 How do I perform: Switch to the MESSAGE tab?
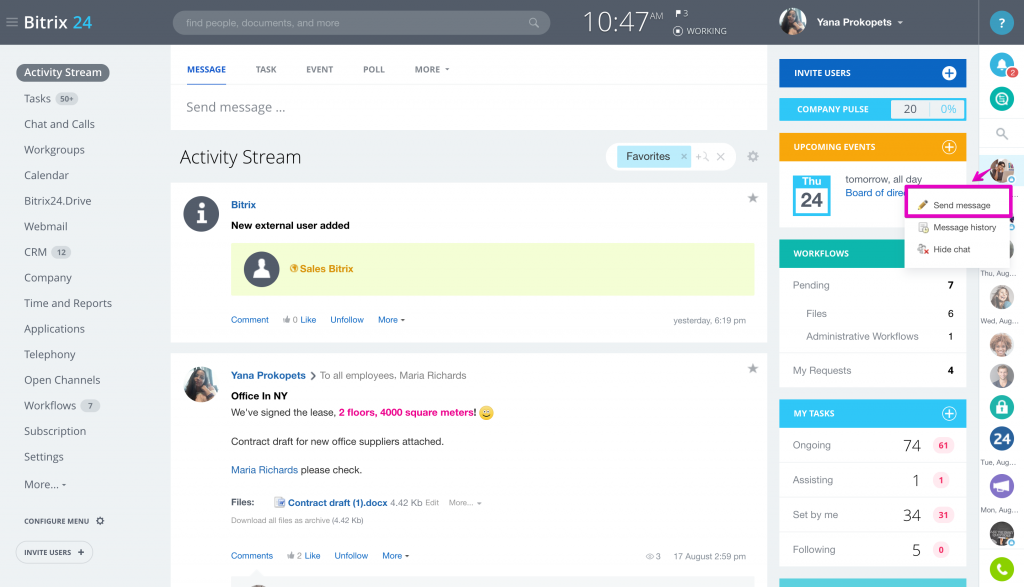206,69
